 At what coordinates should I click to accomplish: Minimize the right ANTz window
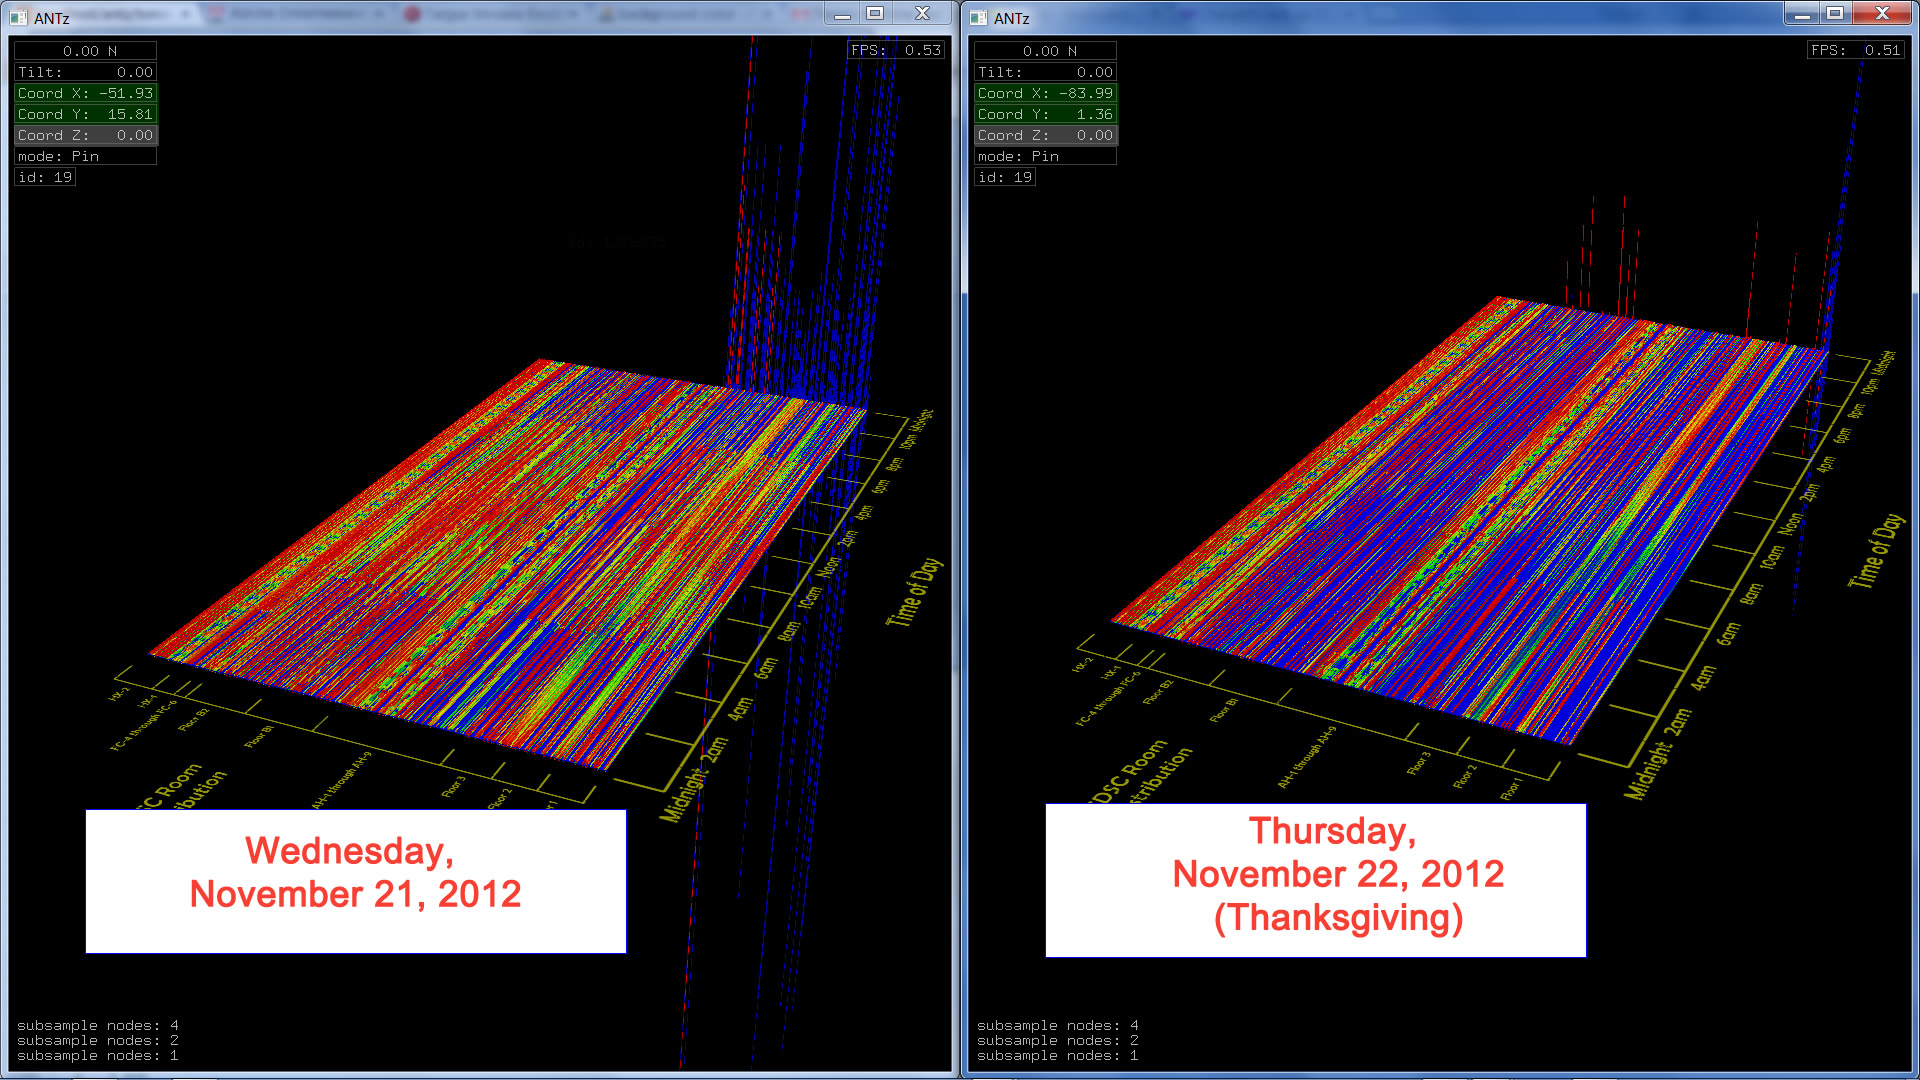[x=1801, y=14]
